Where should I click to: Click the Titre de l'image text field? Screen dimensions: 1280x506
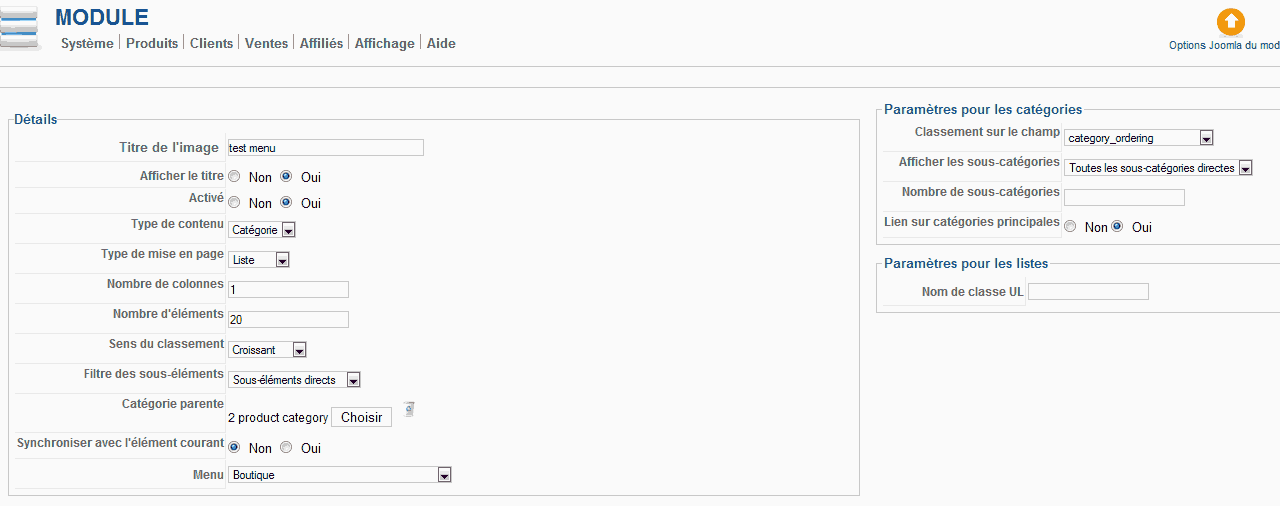[x=326, y=148]
